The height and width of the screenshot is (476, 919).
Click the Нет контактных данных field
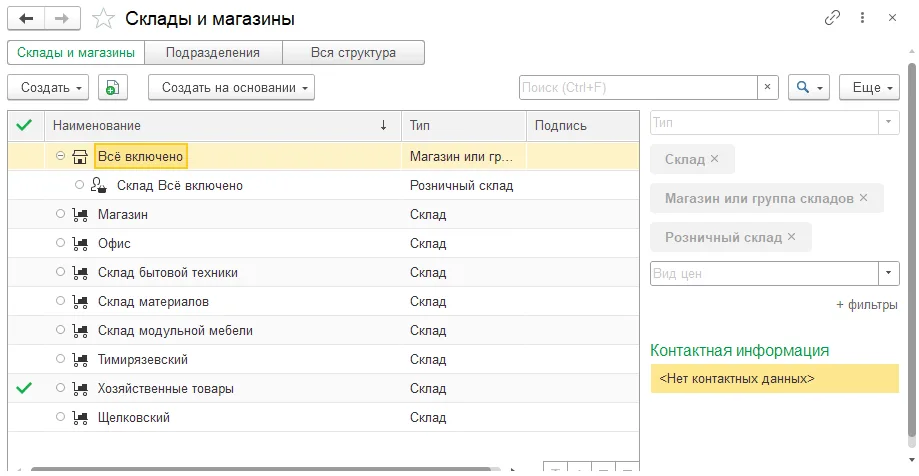(x=774, y=378)
